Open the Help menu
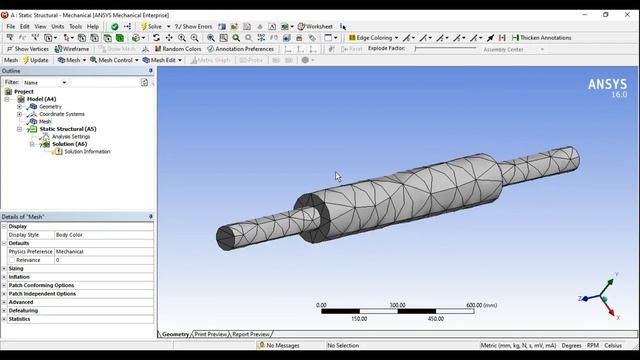Viewport: 640px width, 360px height. pos(93,27)
